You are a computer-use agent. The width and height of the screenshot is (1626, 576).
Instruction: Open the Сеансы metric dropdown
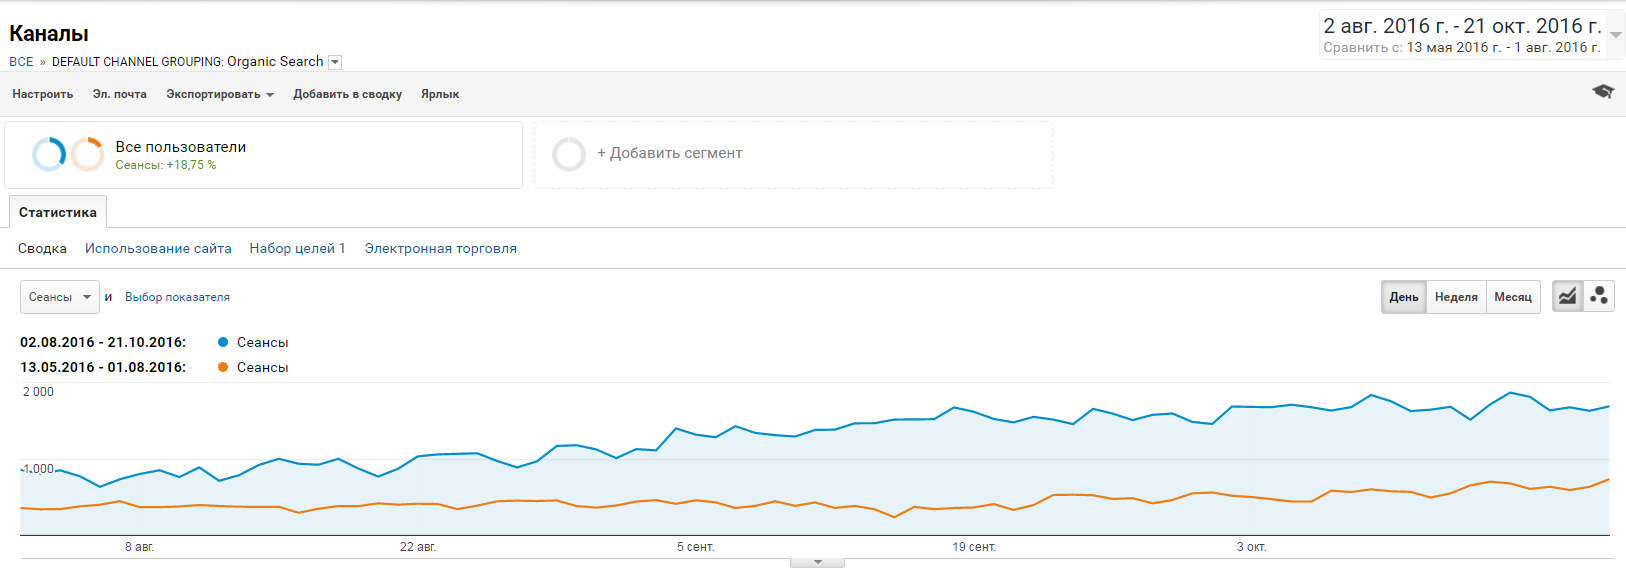[x=60, y=297]
